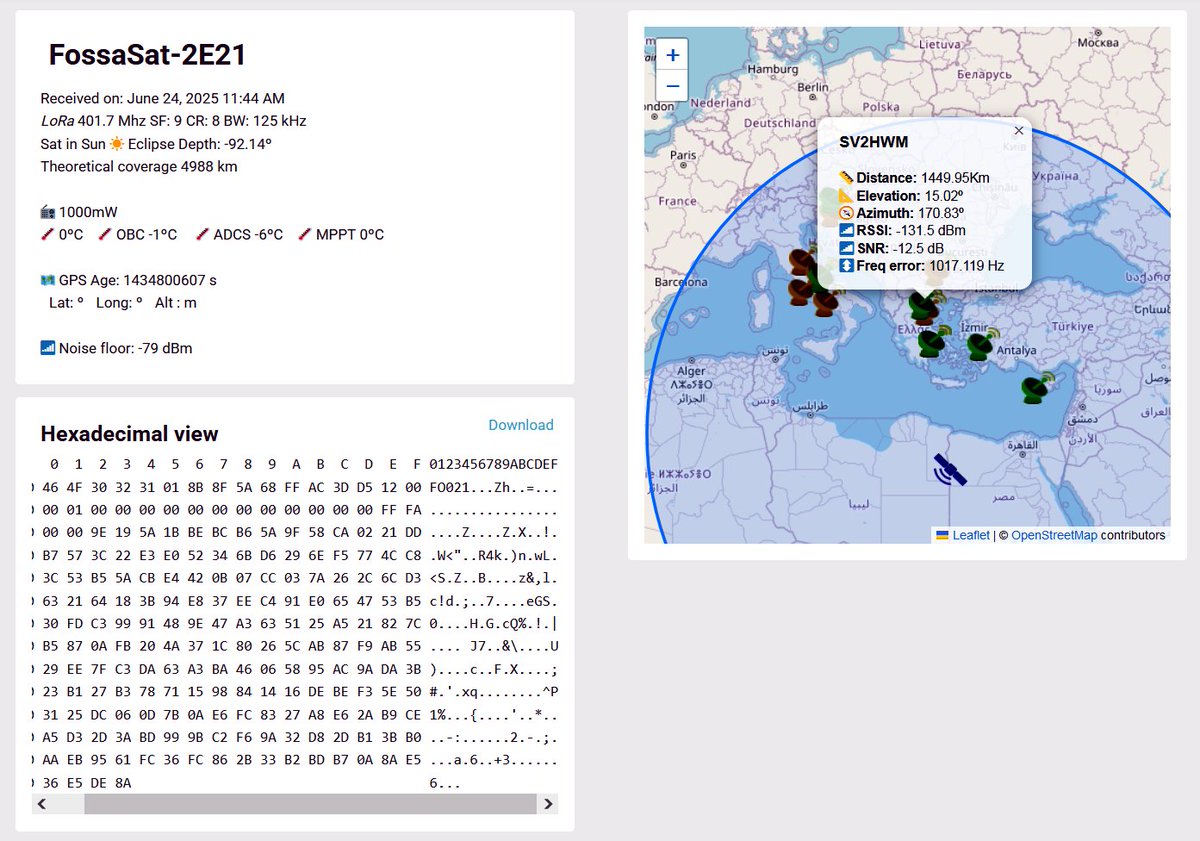Select the green station in southern Greece
Screen dimensions: 1200x841
934,340
